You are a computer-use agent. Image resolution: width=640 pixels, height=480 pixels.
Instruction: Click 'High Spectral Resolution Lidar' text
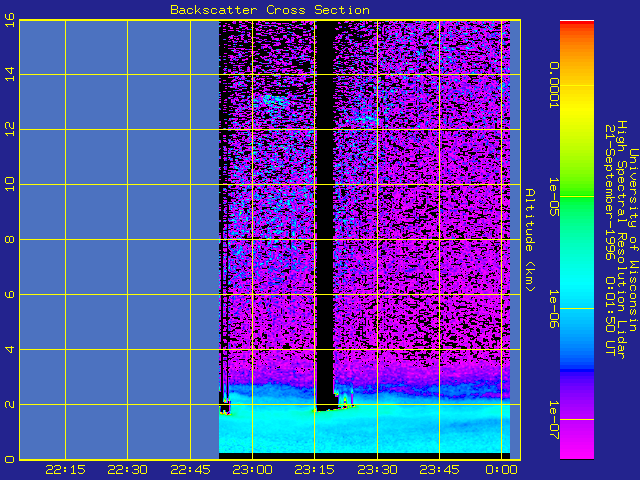pos(621,240)
